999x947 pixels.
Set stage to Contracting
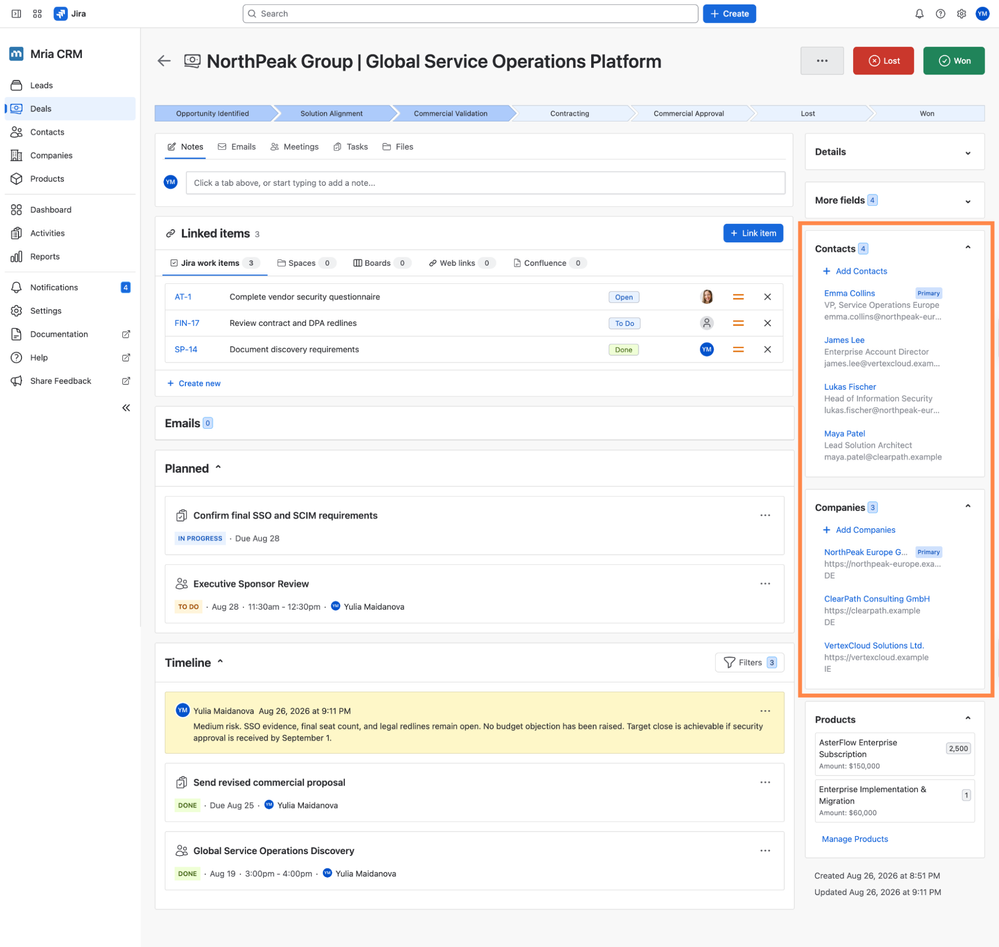pyautogui.click(x=570, y=113)
